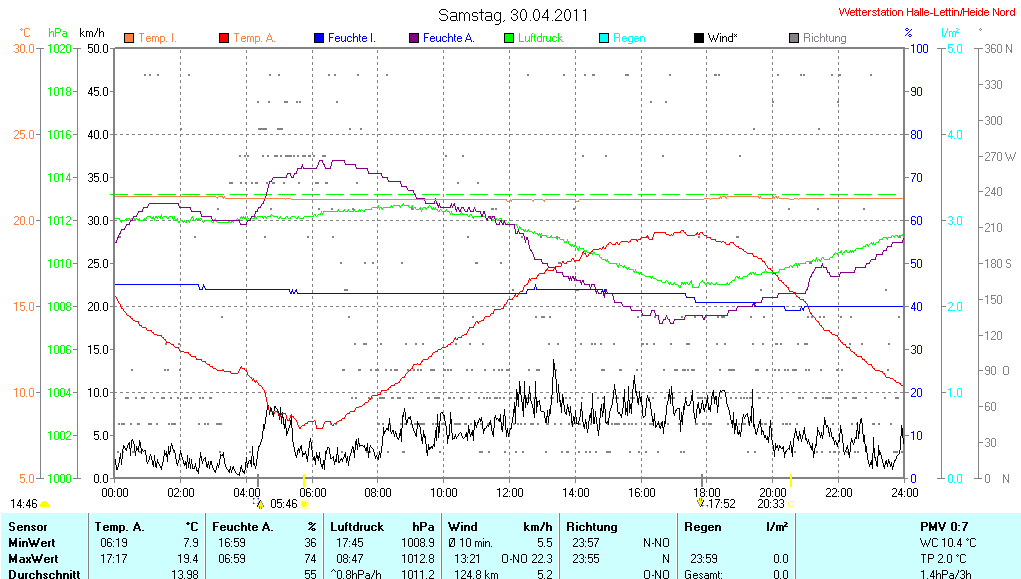
Task: Select the green Luftdruck legend square
Action: click(509, 38)
